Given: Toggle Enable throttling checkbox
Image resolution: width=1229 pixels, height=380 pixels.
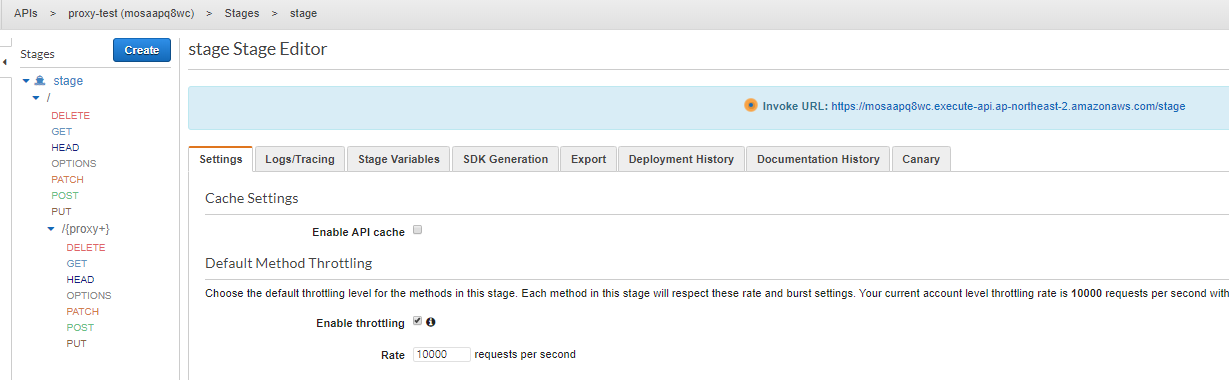Looking at the screenshot, I should click(418, 322).
